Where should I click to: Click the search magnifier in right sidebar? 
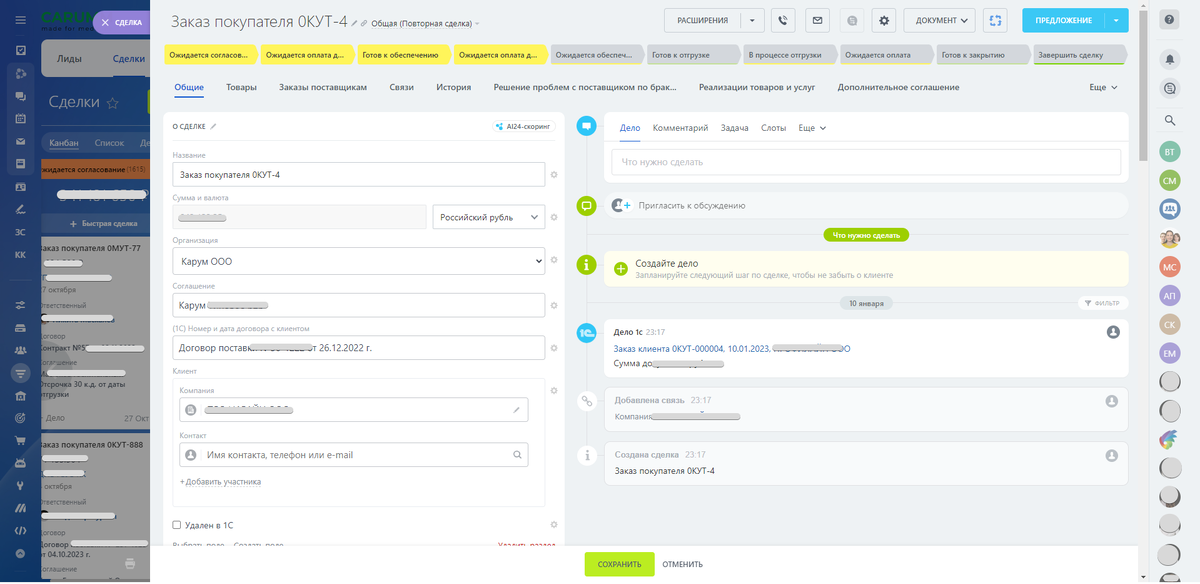(1170, 120)
